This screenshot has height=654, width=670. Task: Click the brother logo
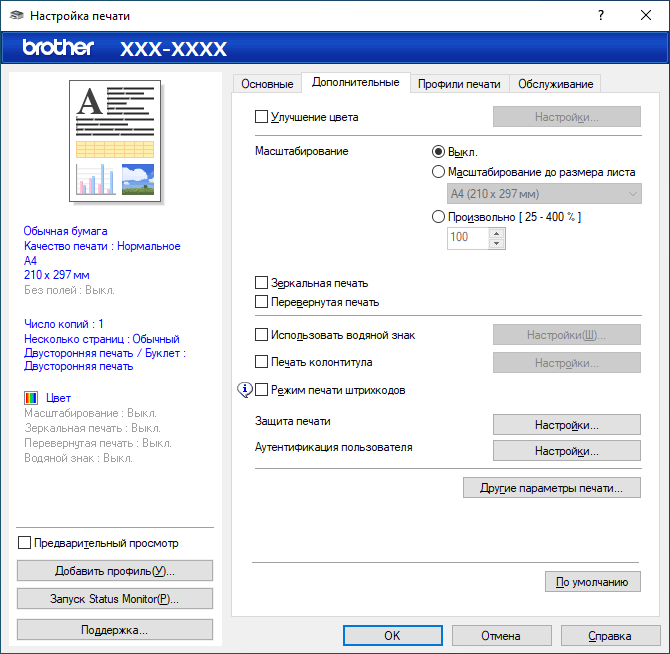tap(58, 47)
